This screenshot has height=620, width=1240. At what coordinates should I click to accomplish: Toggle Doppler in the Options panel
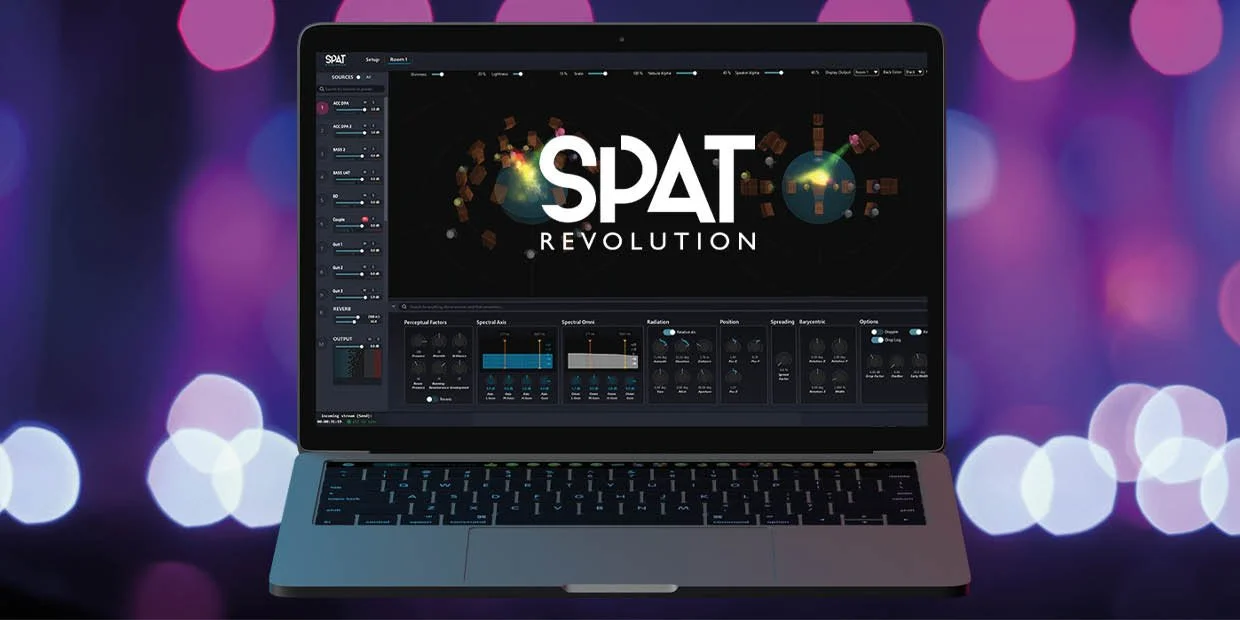[875, 330]
